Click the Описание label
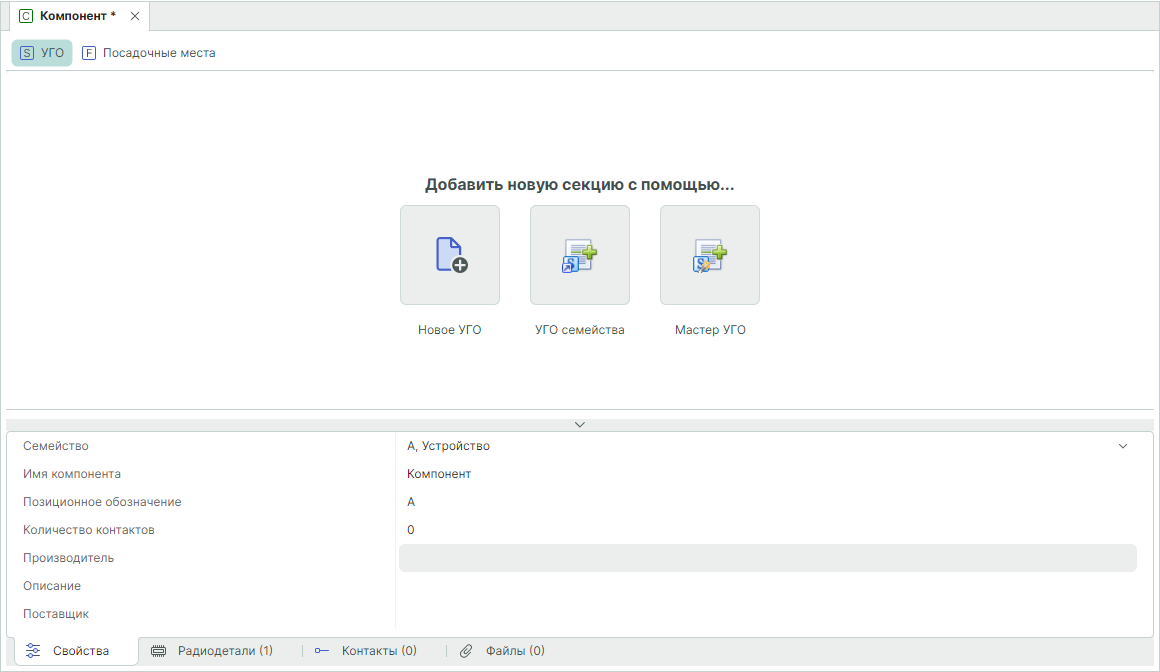This screenshot has height=672, width=1160. click(x=52, y=586)
